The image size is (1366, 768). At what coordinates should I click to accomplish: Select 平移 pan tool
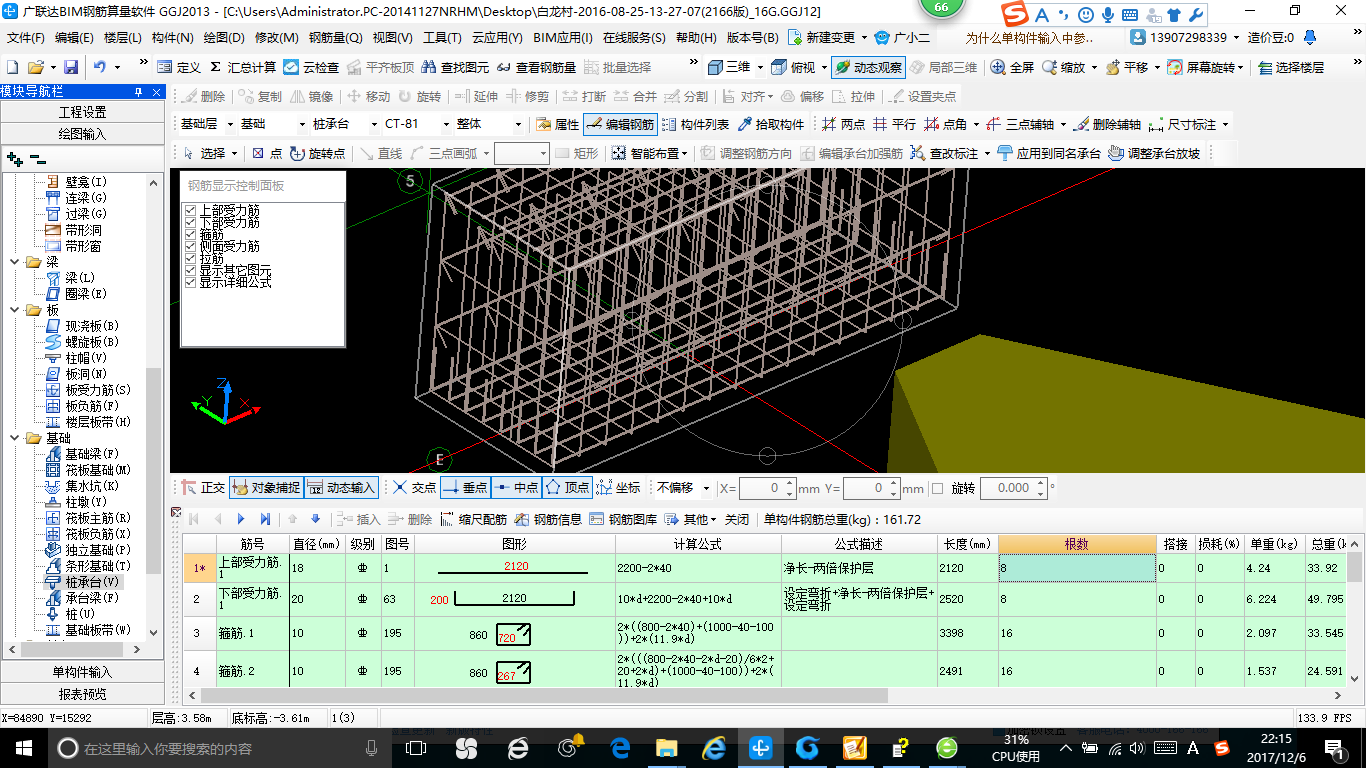pyautogui.click(x=1126, y=67)
